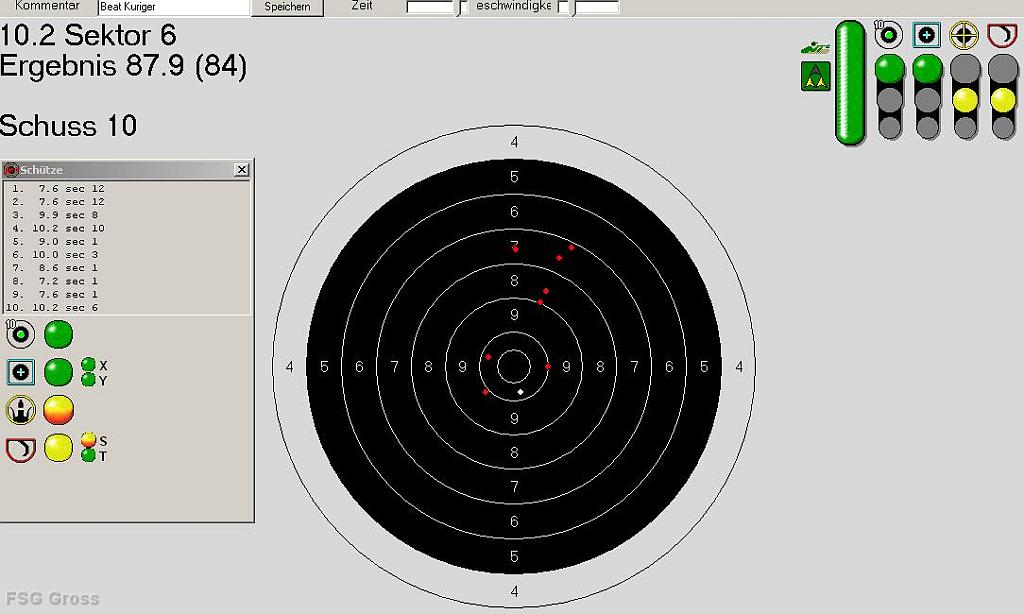Click the green triangle icon beside the bar
This screenshot has width=1024, height=614.
point(815,76)
